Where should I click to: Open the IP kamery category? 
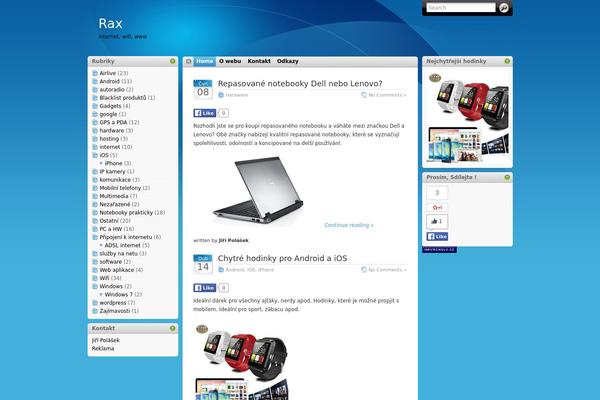tap(112, 171)
